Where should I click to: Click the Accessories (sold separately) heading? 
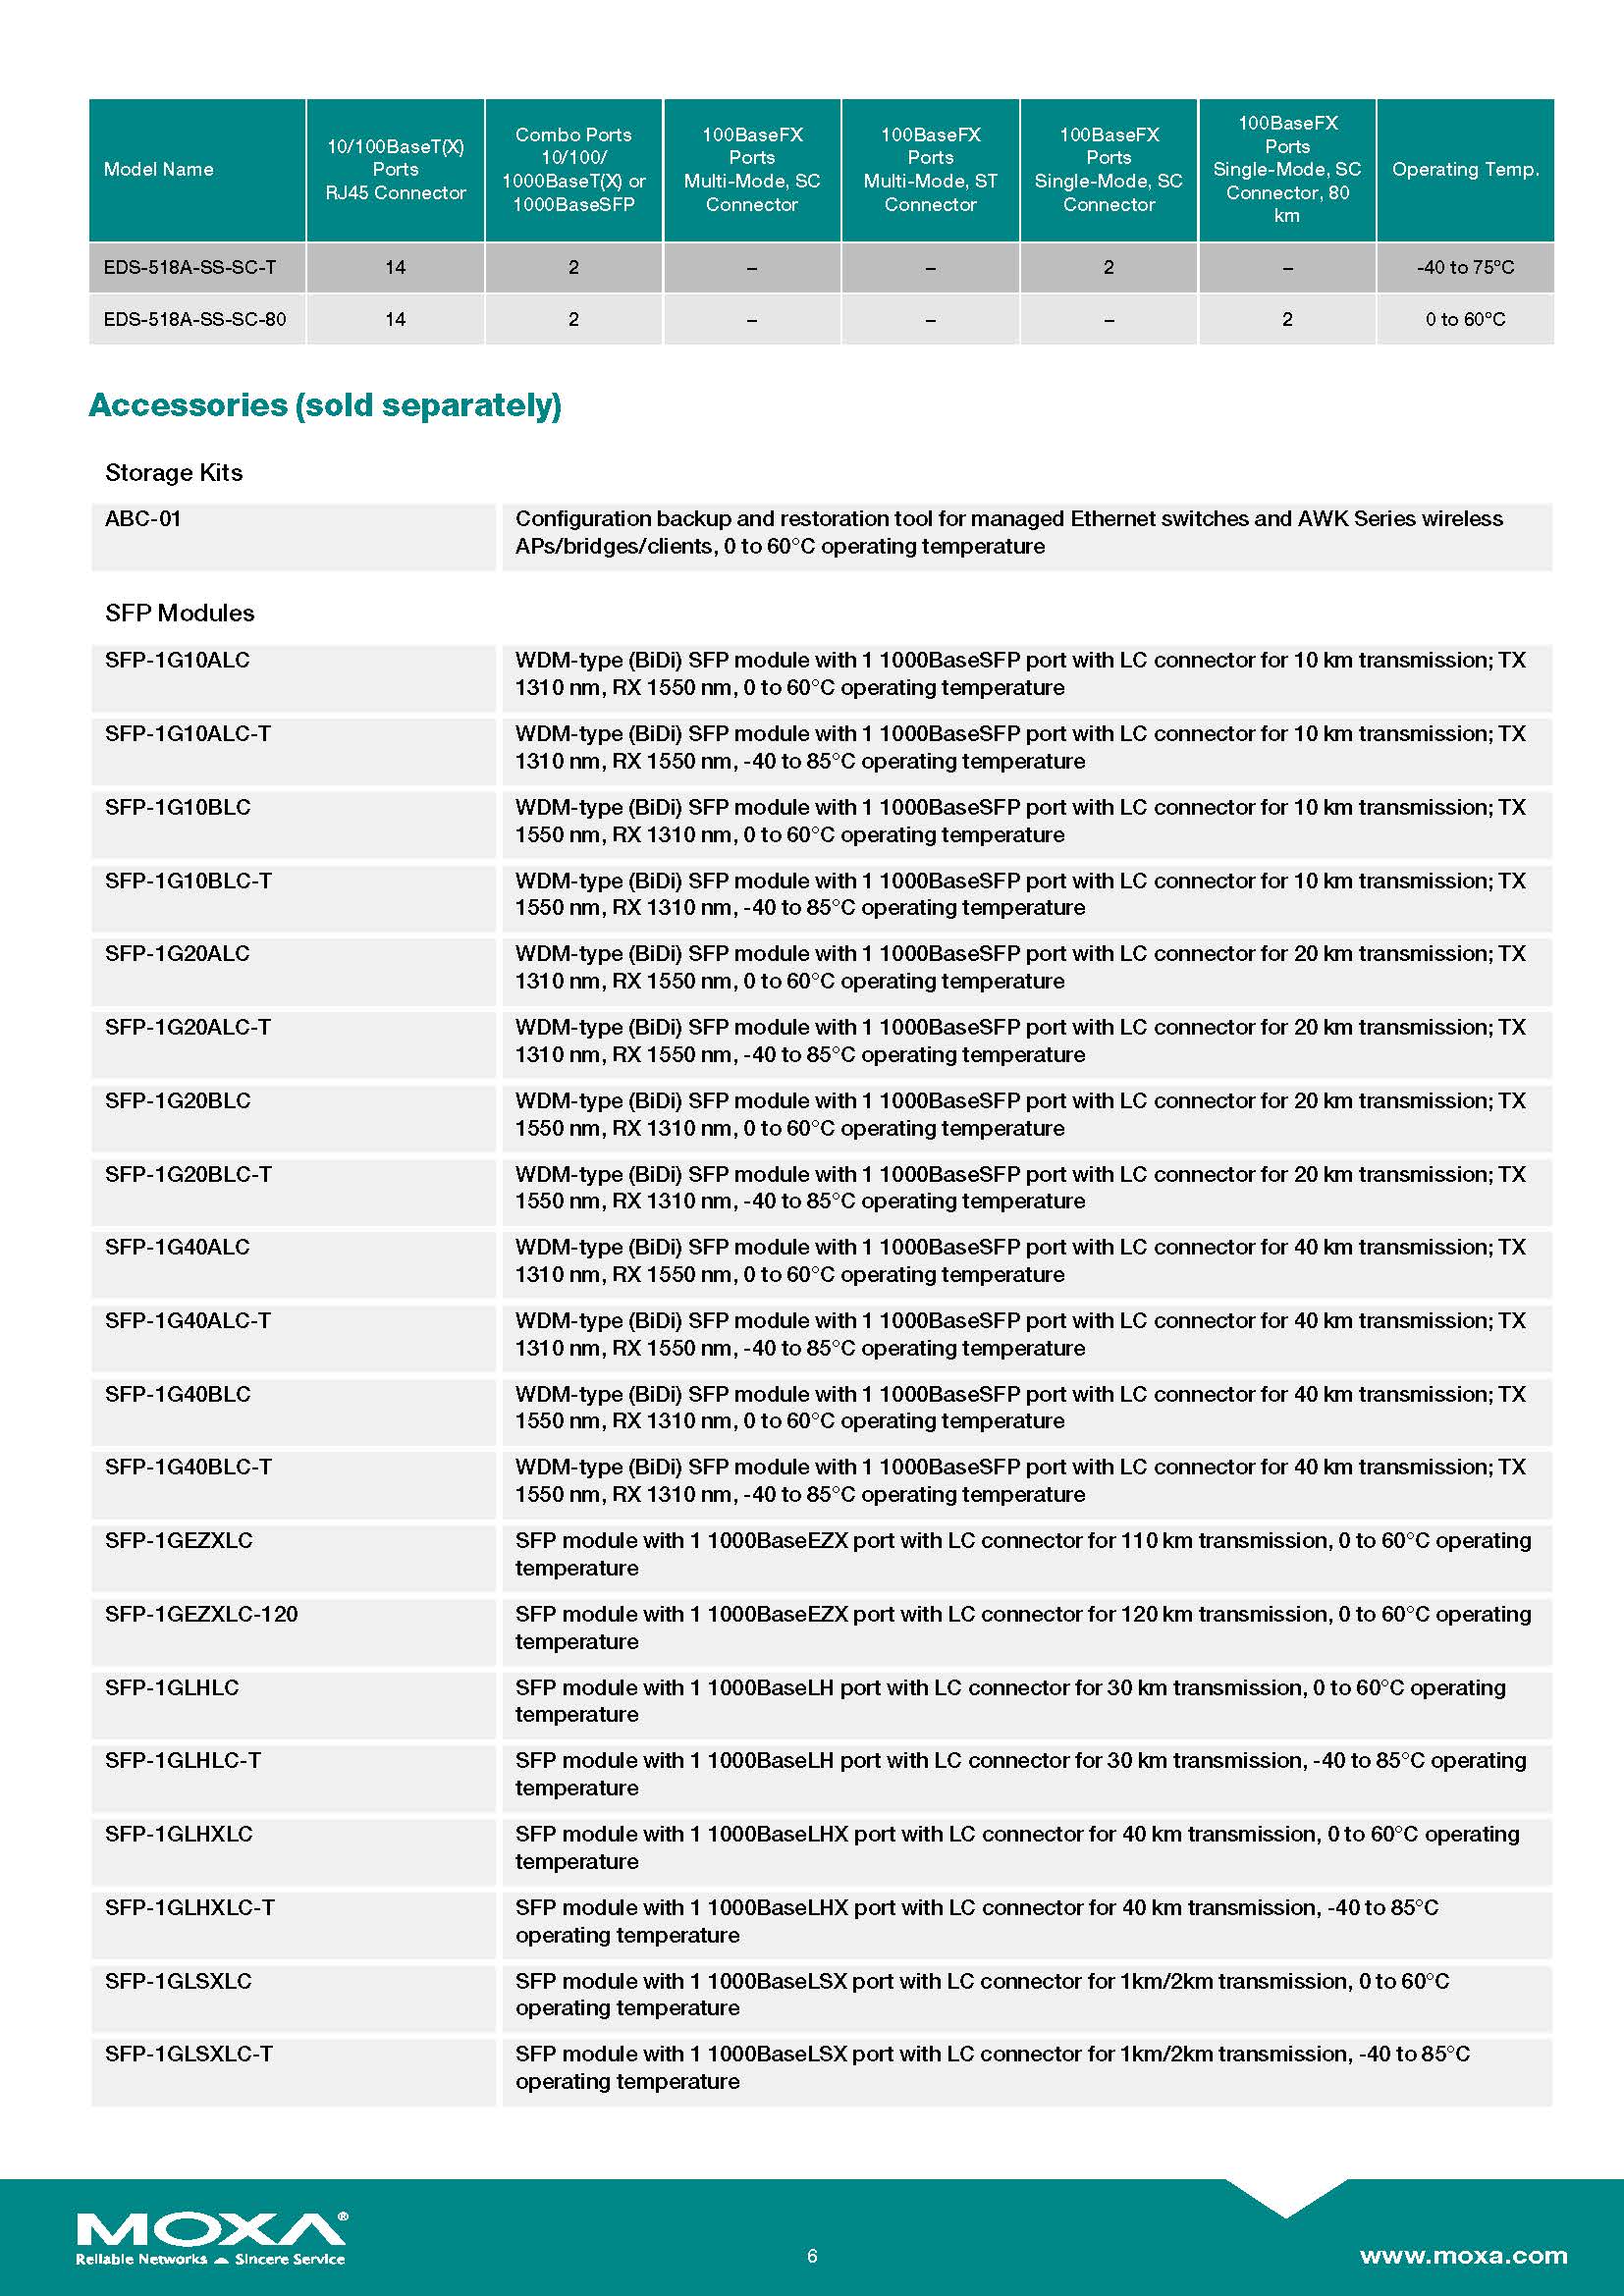coord(325,405)
